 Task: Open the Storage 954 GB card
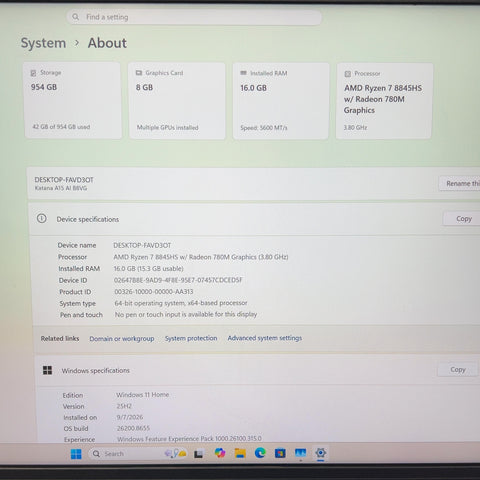tap(73, 100)
